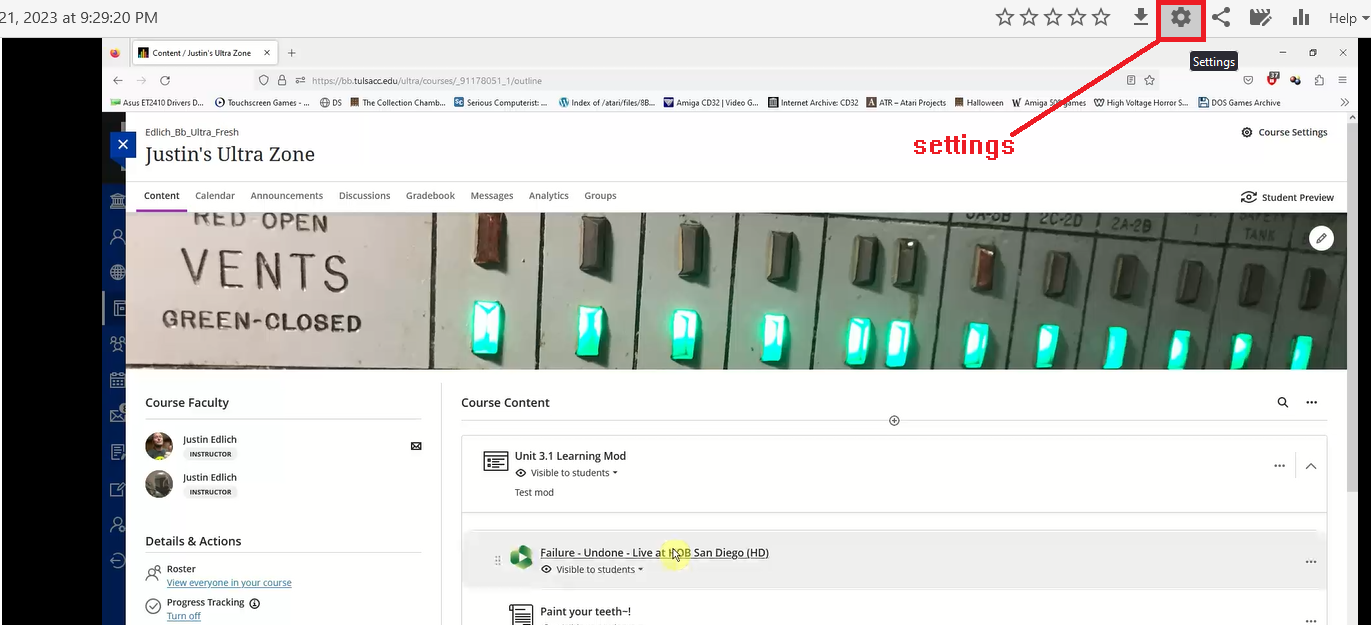1371x625 pixels.
Task: Close the course panel with X button
Action: 122,145
